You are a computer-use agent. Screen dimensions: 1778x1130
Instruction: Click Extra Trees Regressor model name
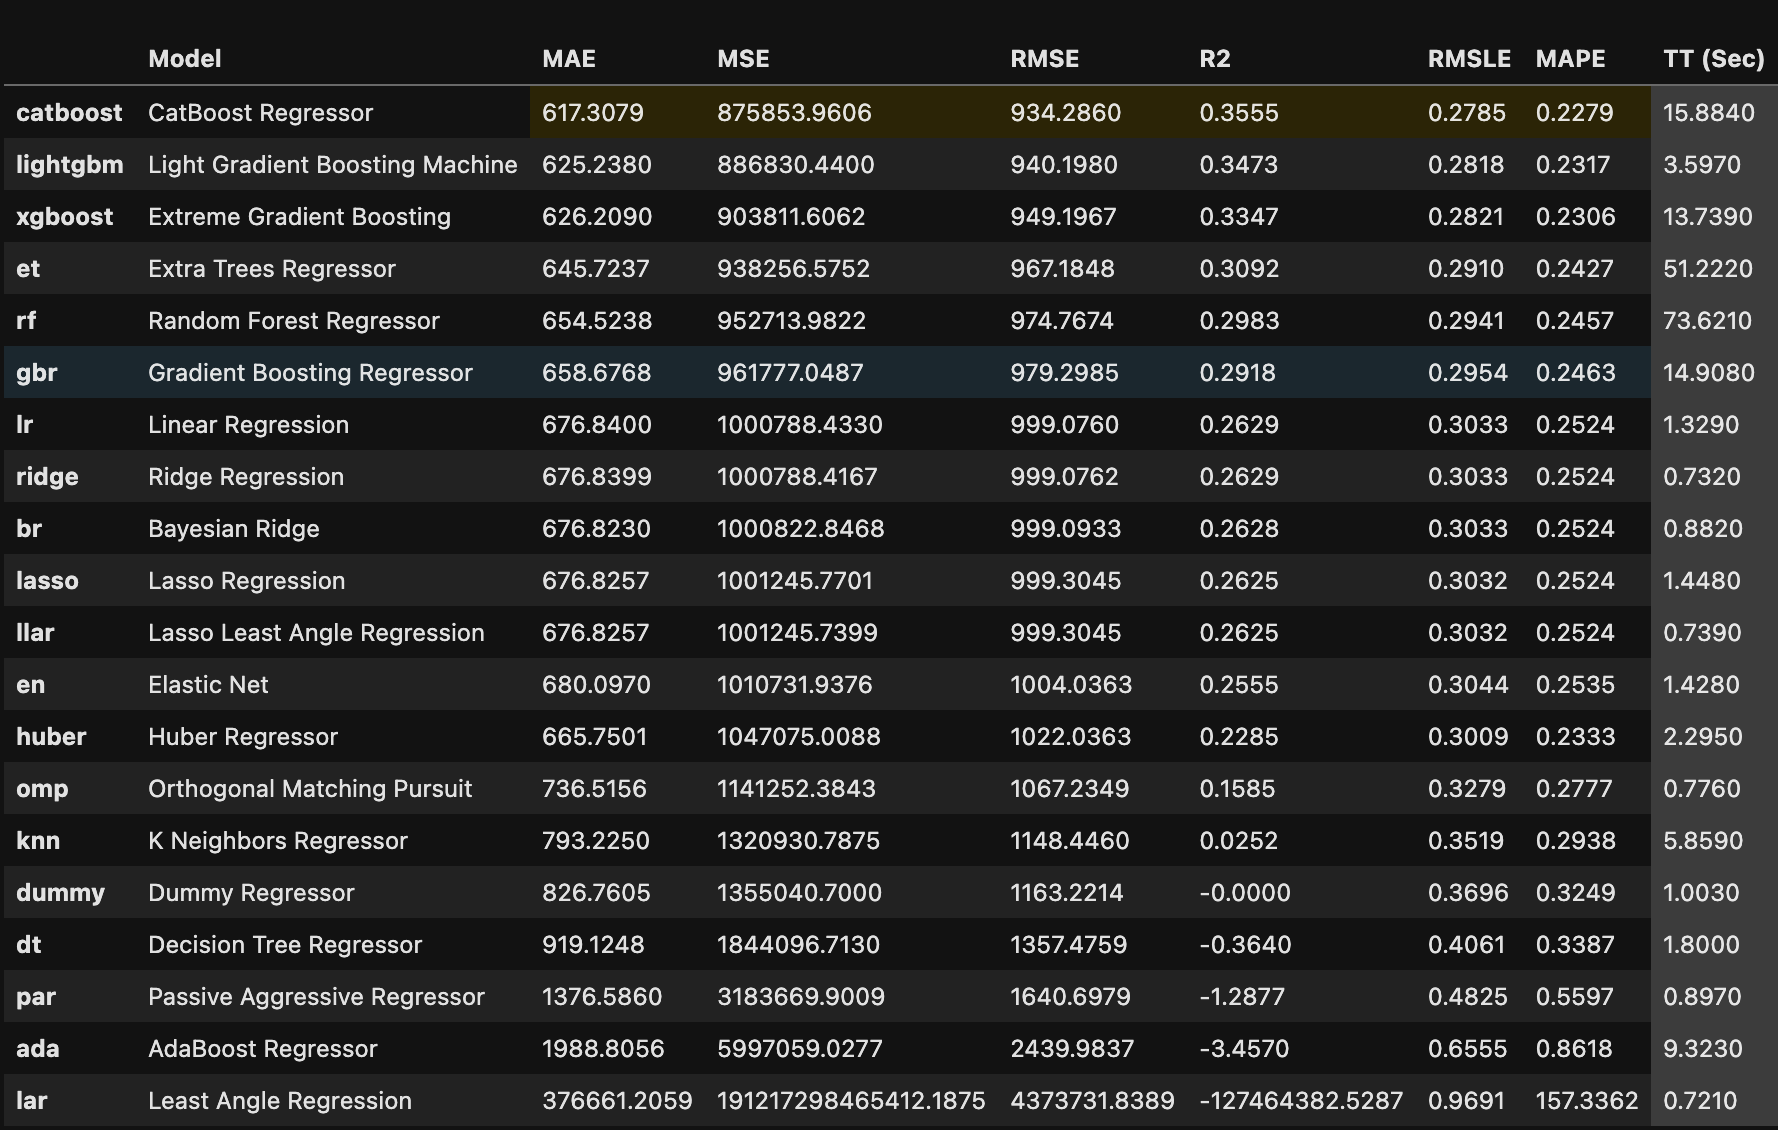[x=272, y=269]
